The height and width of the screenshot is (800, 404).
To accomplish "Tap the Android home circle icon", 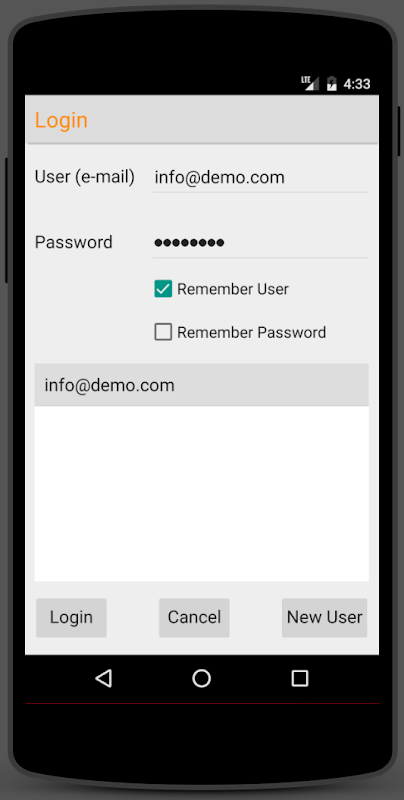I will pos(201,678).
